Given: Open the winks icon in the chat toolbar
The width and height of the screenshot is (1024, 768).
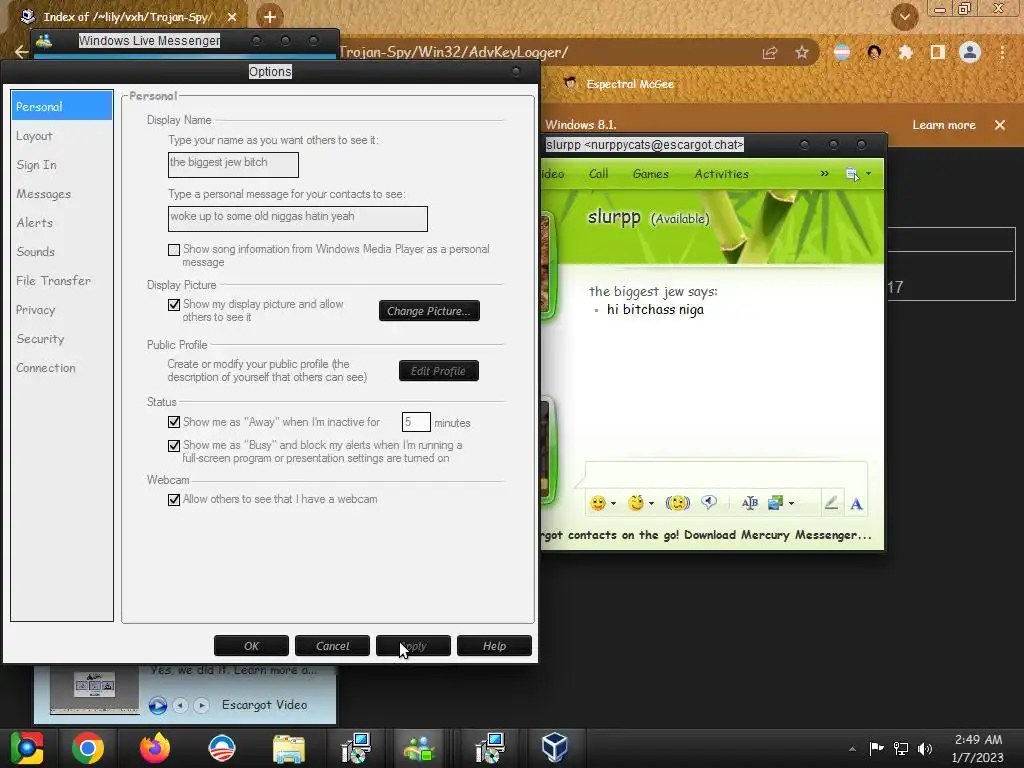Looking at the screenshot, I should [636, 503].
